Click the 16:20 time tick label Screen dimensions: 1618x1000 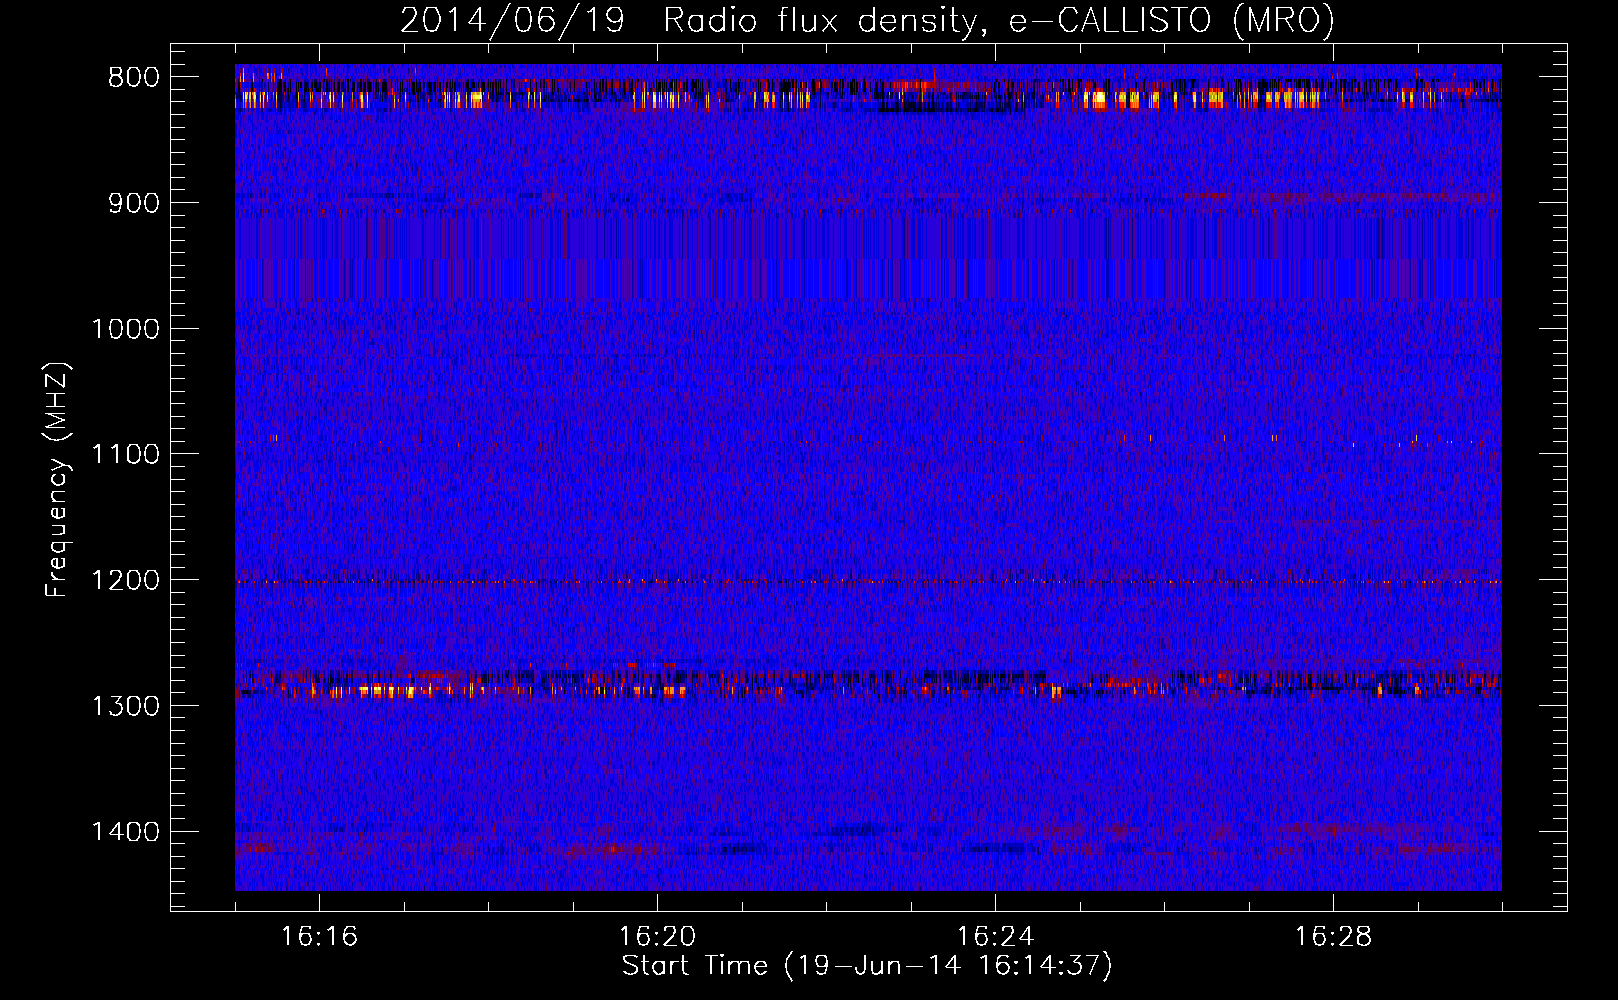click(x=657, y=937)
